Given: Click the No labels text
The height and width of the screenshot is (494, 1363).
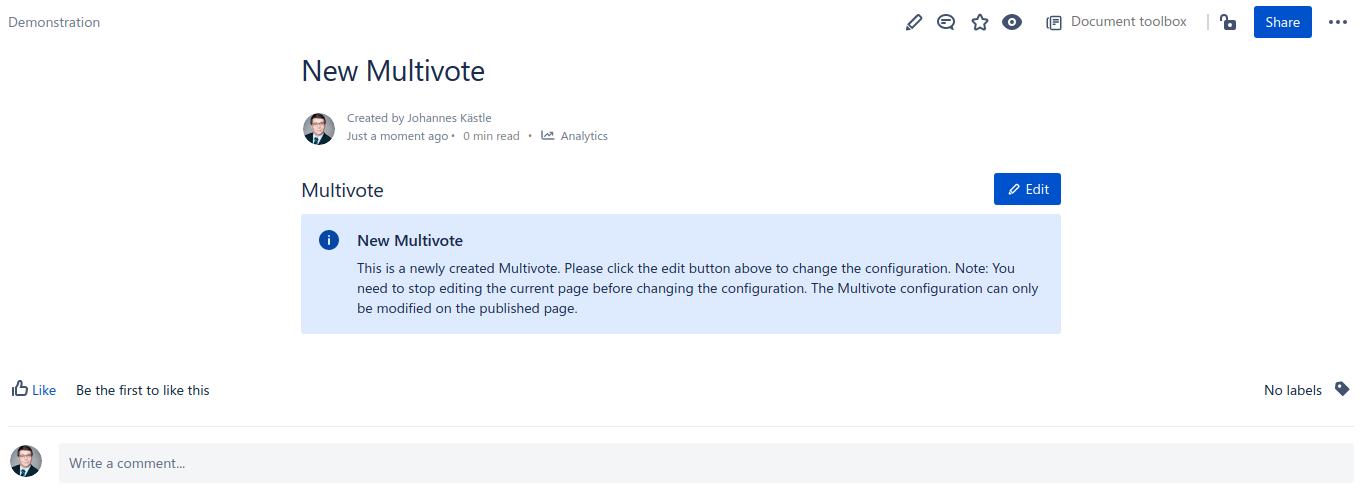Looking at the screenshot, I should [1292, 390].
